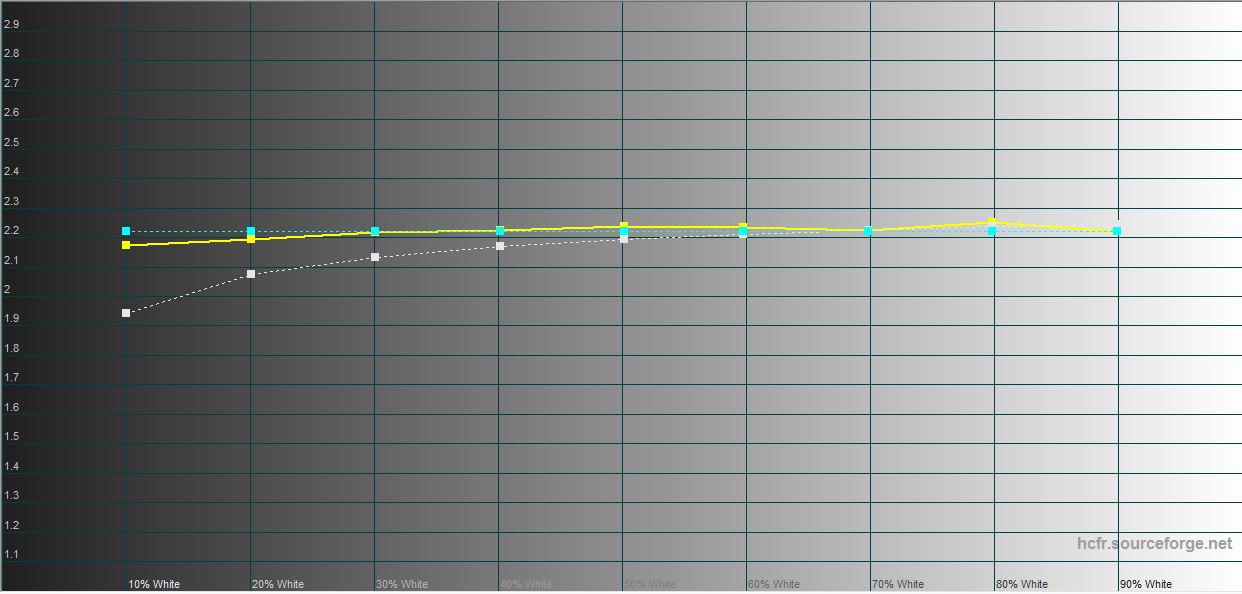Select the "20% White" x-axis label
Image resolution: width=1242 pixels, height=594 pixels.
278,584
